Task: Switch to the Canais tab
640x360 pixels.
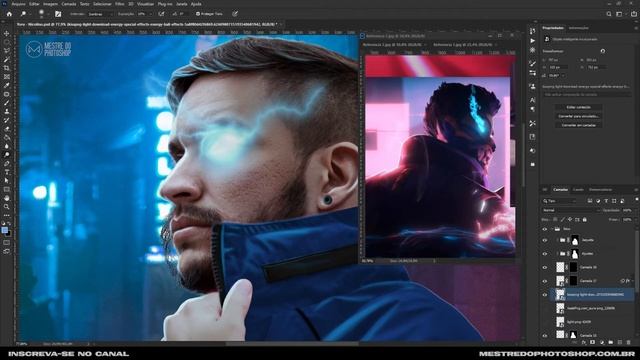Action: coord(578,190)
